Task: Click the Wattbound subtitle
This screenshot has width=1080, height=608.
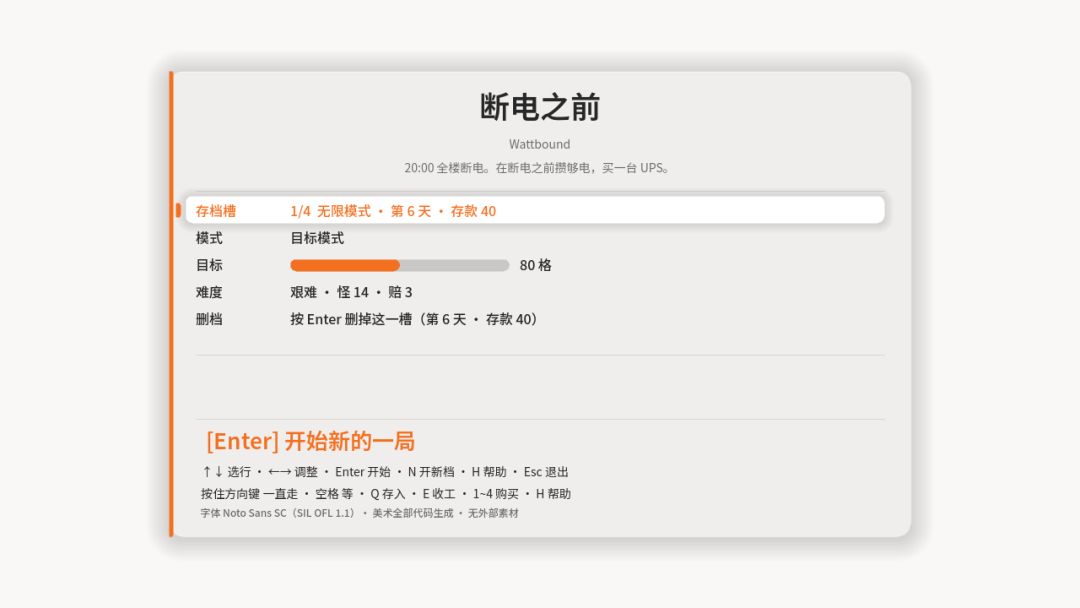Action: (x=539, y=144)
